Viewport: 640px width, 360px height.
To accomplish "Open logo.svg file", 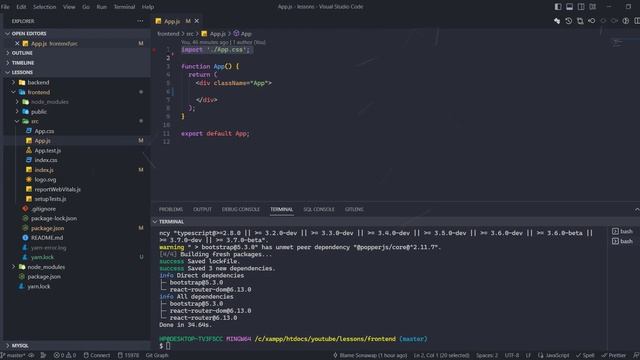I will [45, 180].
